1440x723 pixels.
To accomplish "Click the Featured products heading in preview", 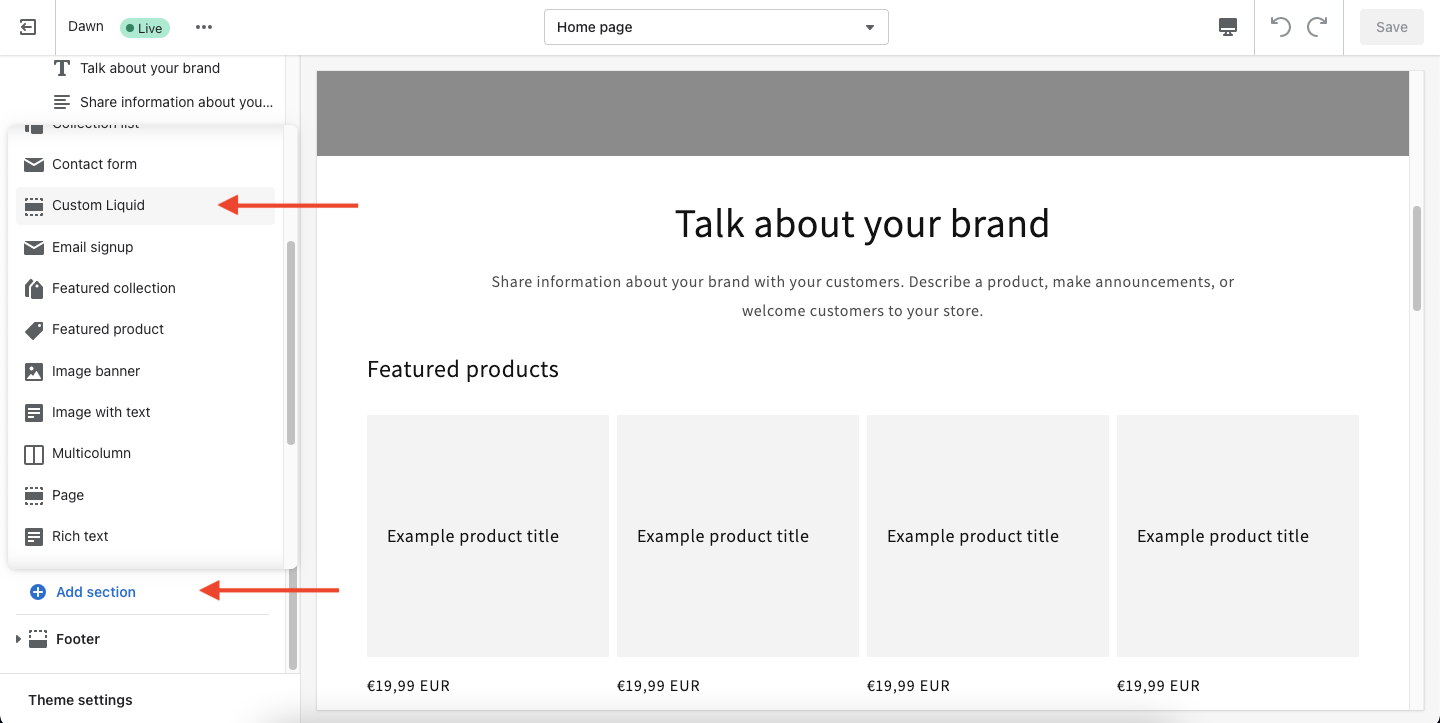I will [463, 369].
